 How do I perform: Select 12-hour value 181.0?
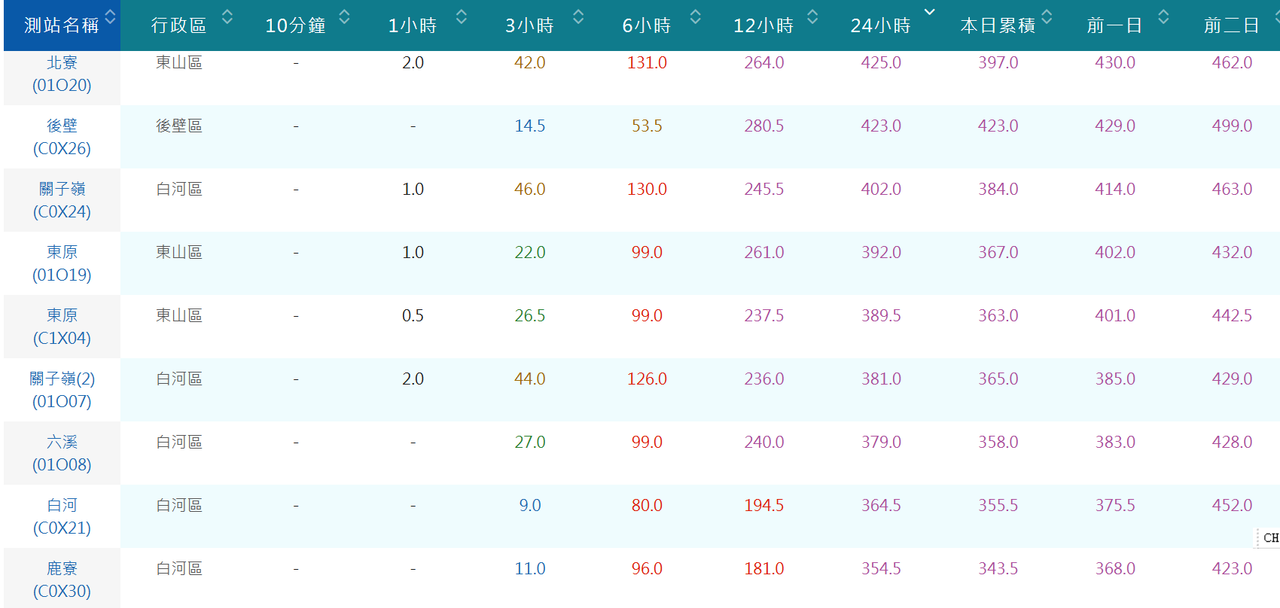pyautogui.click(x=764, y=568)
